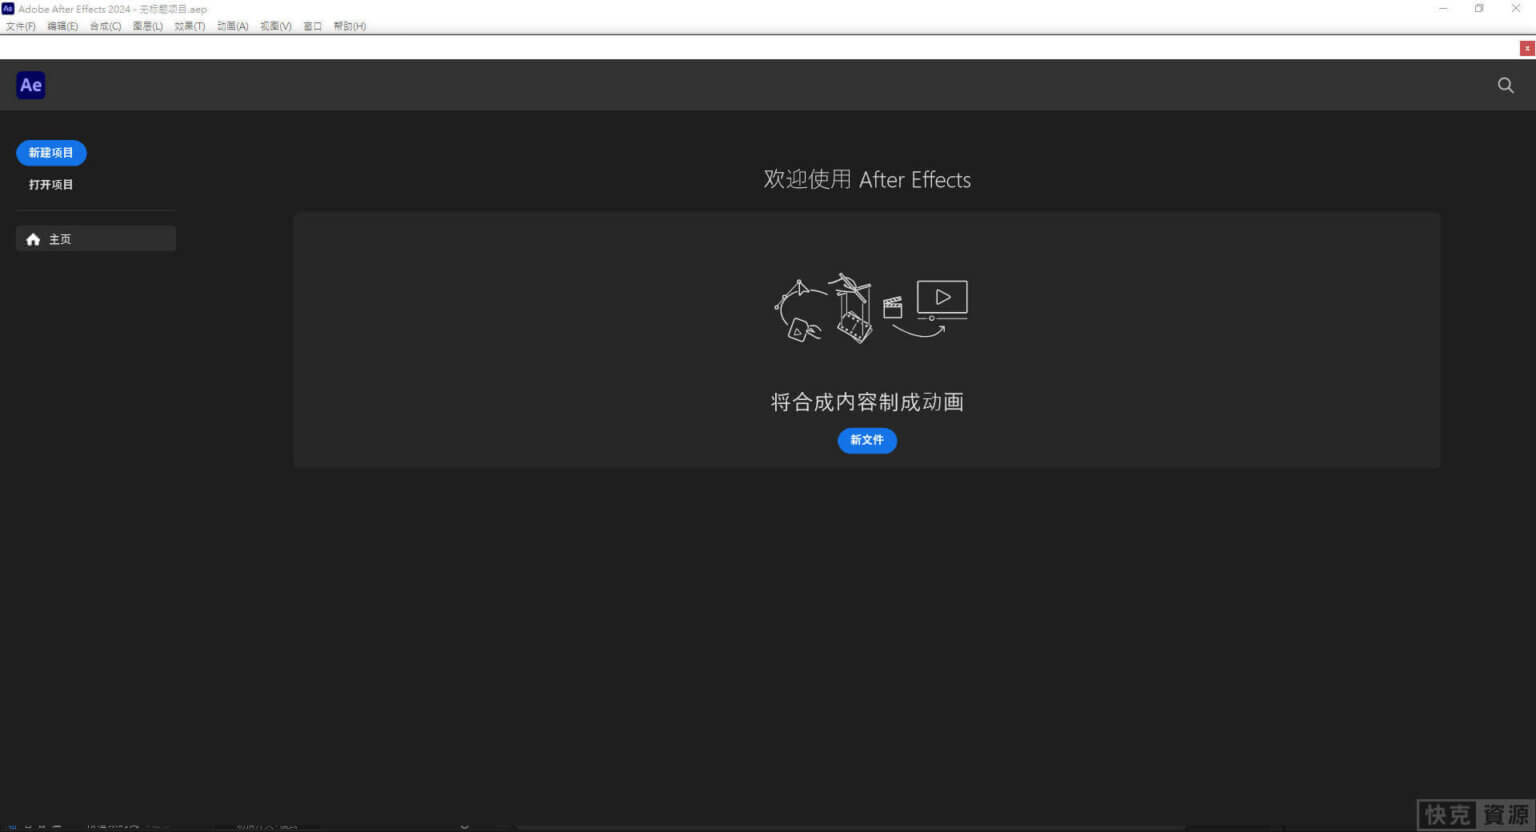Click the '将合成内容制成动画' text

click(x=867, y=402)
